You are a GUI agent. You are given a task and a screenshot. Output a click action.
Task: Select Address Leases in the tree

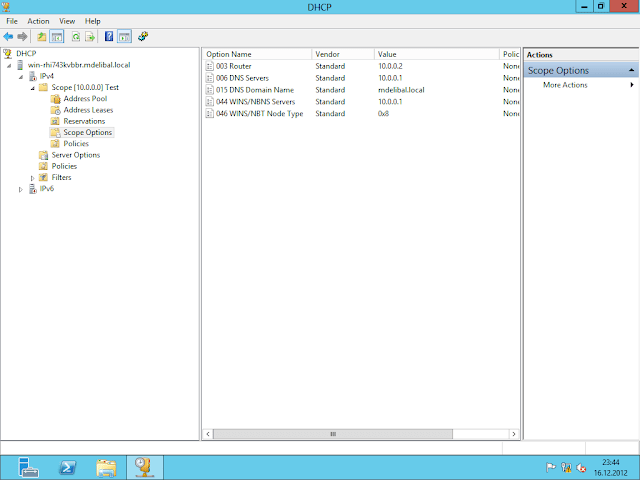click(x=88, y=110)
